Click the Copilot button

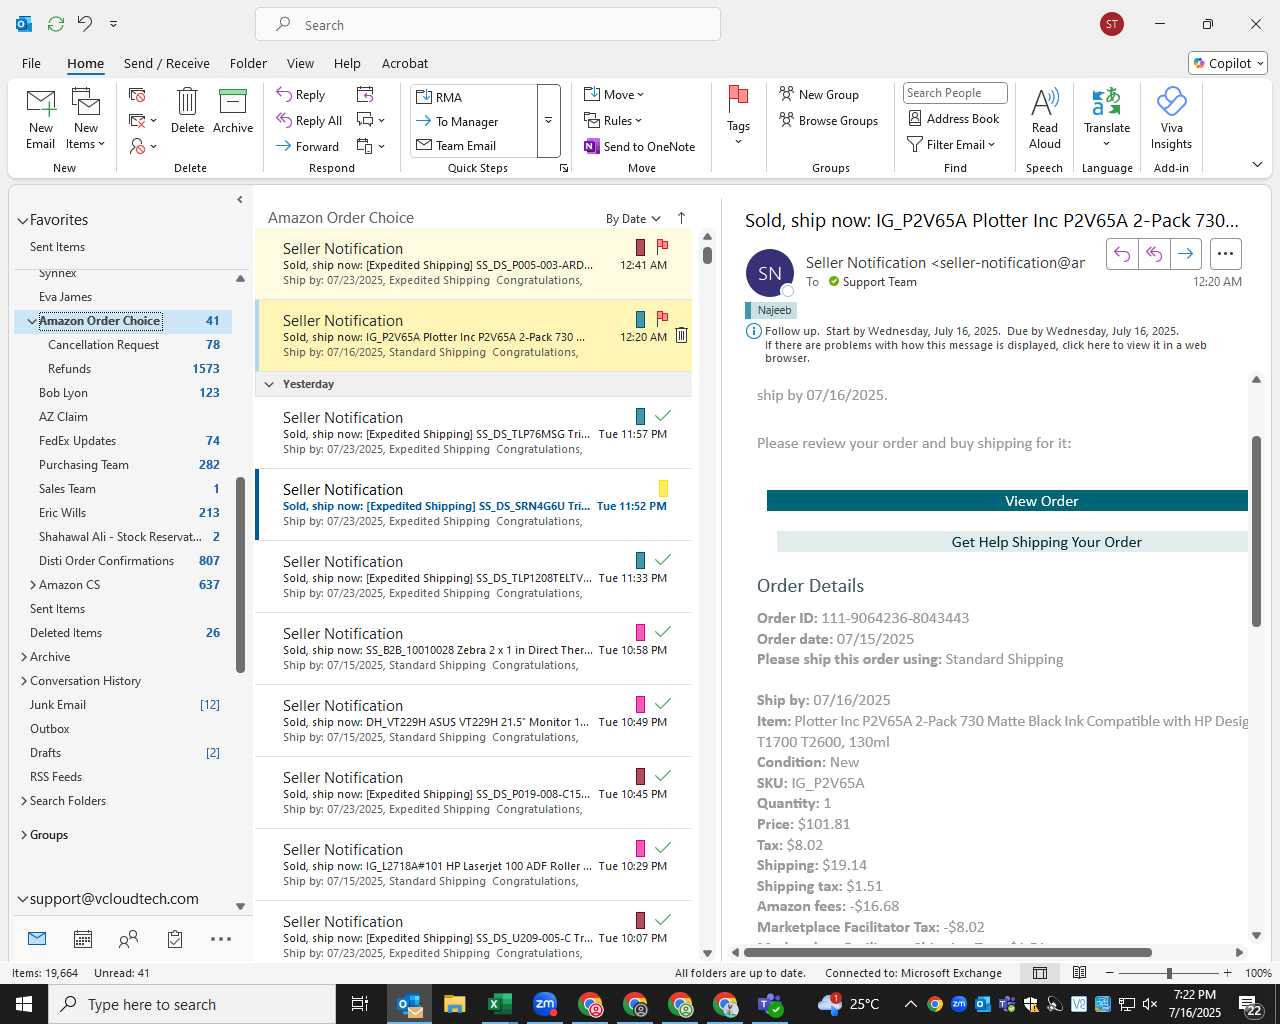click(1228, 63)
